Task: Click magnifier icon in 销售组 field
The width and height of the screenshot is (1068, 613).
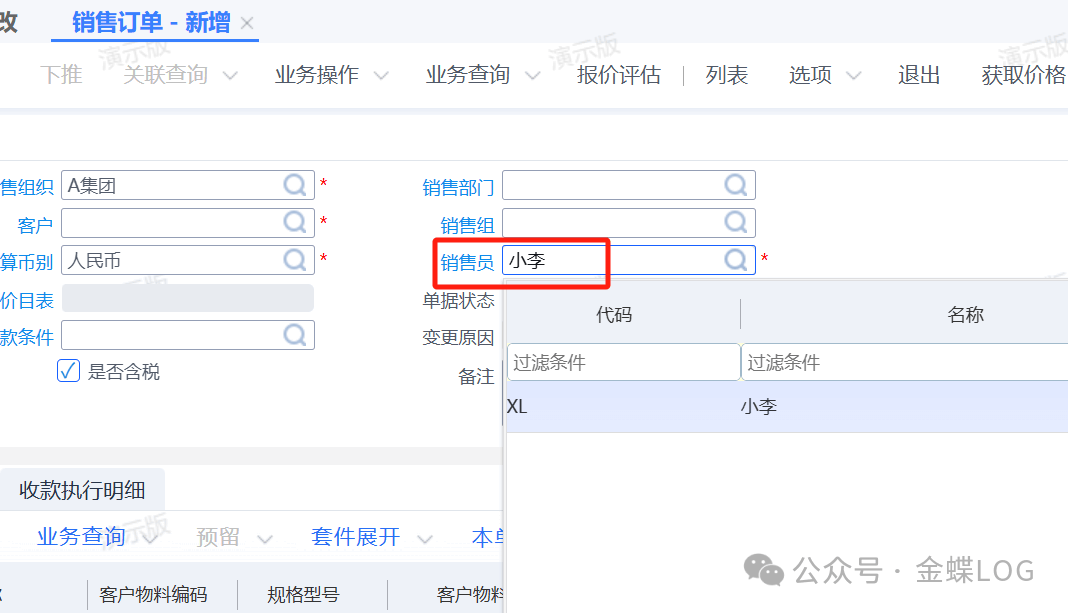Action: click(x=736, y=222)
